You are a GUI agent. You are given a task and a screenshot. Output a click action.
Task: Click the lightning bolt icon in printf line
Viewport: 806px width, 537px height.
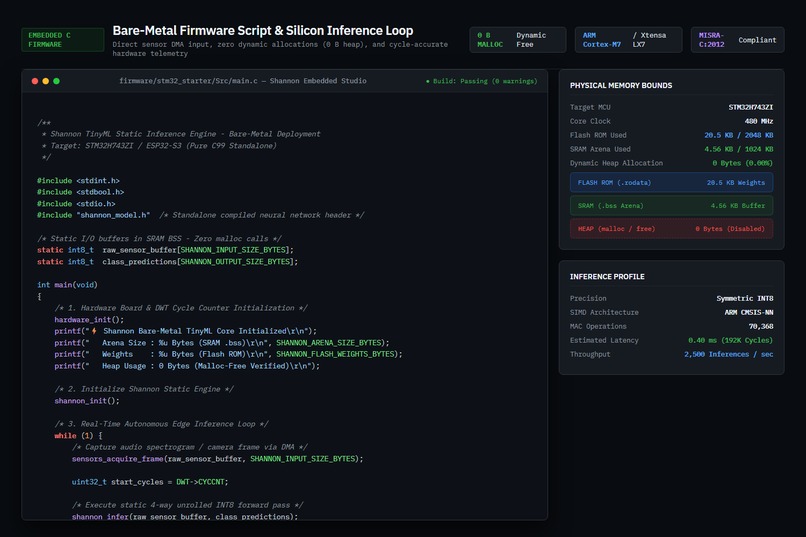[94, 331]
